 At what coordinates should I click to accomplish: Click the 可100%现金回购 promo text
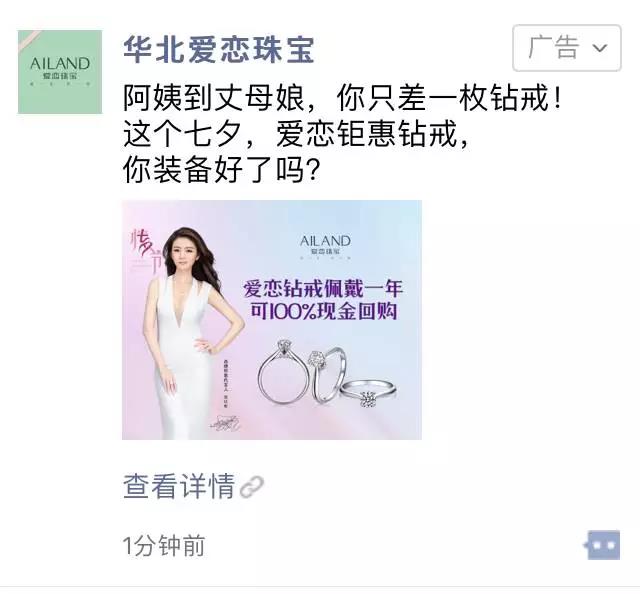pos(323,311)
